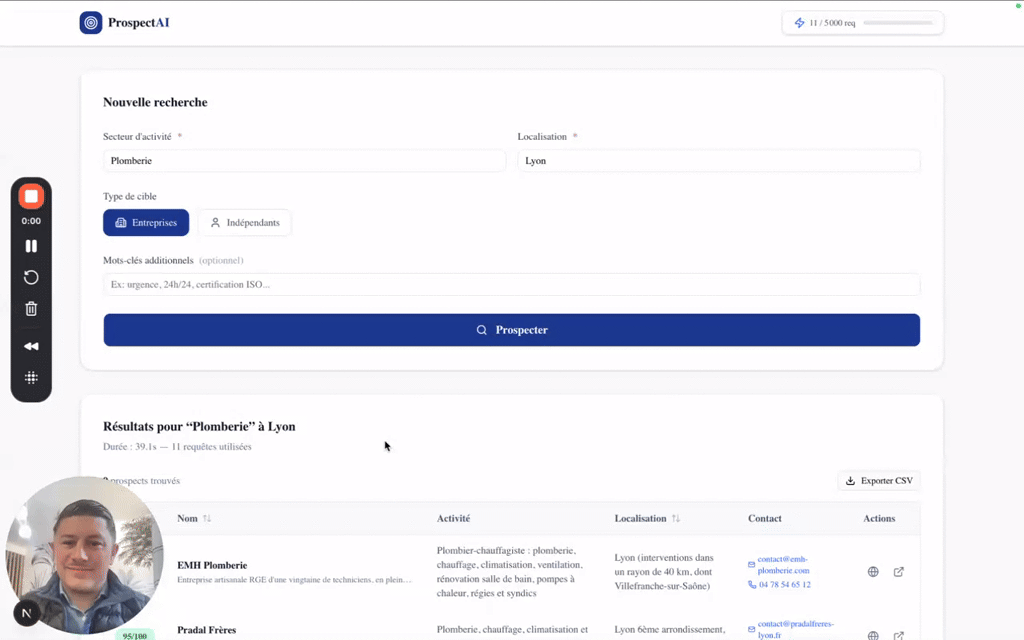Click the webcam presenter bubble
1024x640 pixels.
(x=85, y=555)
